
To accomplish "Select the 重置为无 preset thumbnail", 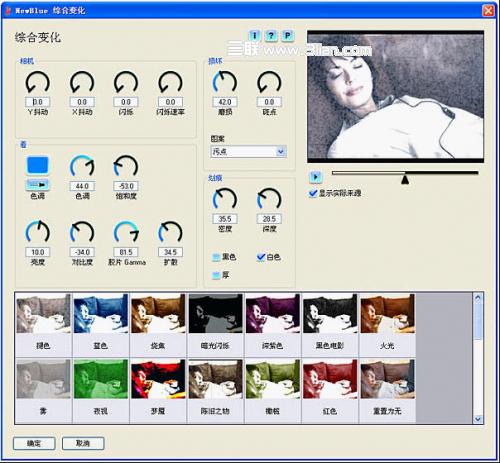I will [387, 379].
